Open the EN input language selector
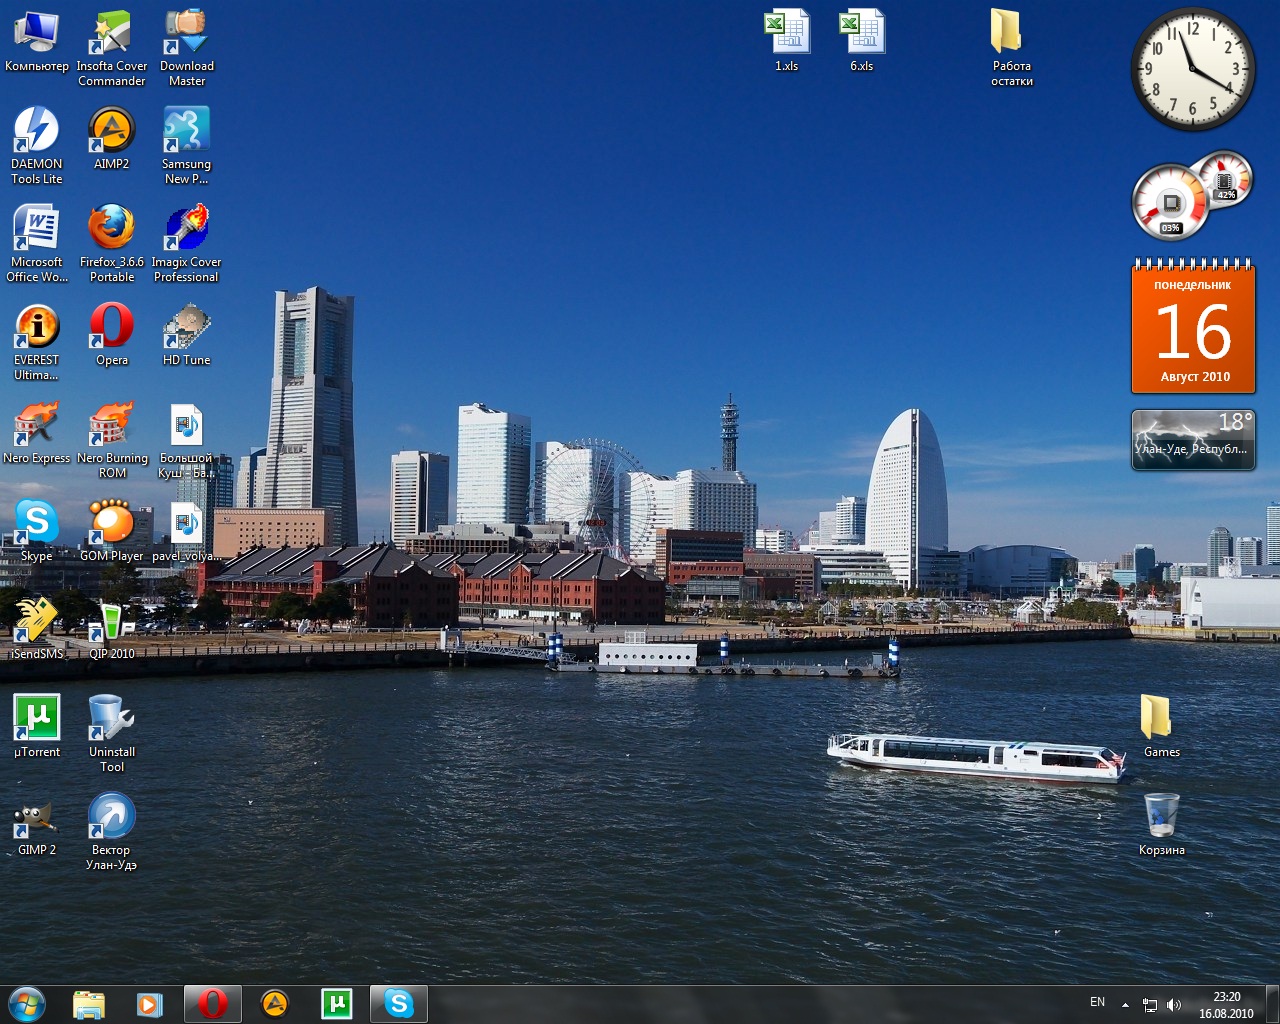Viewport: 1280px width, 1024px height. 1097,1002
